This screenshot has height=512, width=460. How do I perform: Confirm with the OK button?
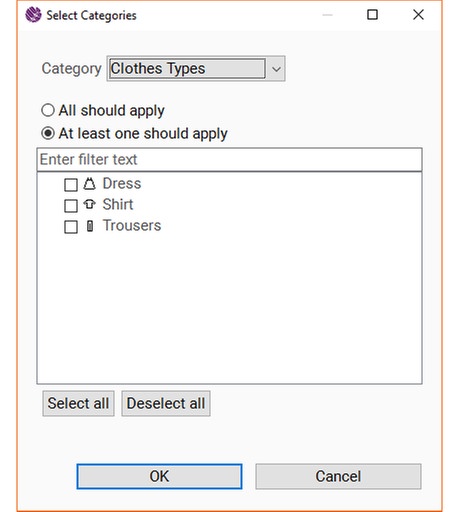click(x=159, y=476)
